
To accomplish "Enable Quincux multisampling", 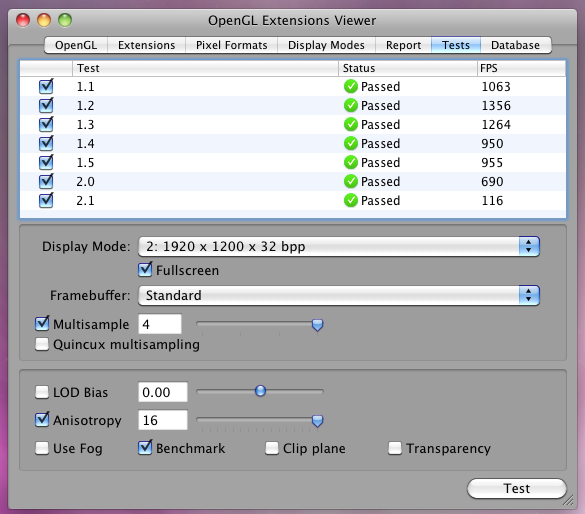I will coord(42,344).
